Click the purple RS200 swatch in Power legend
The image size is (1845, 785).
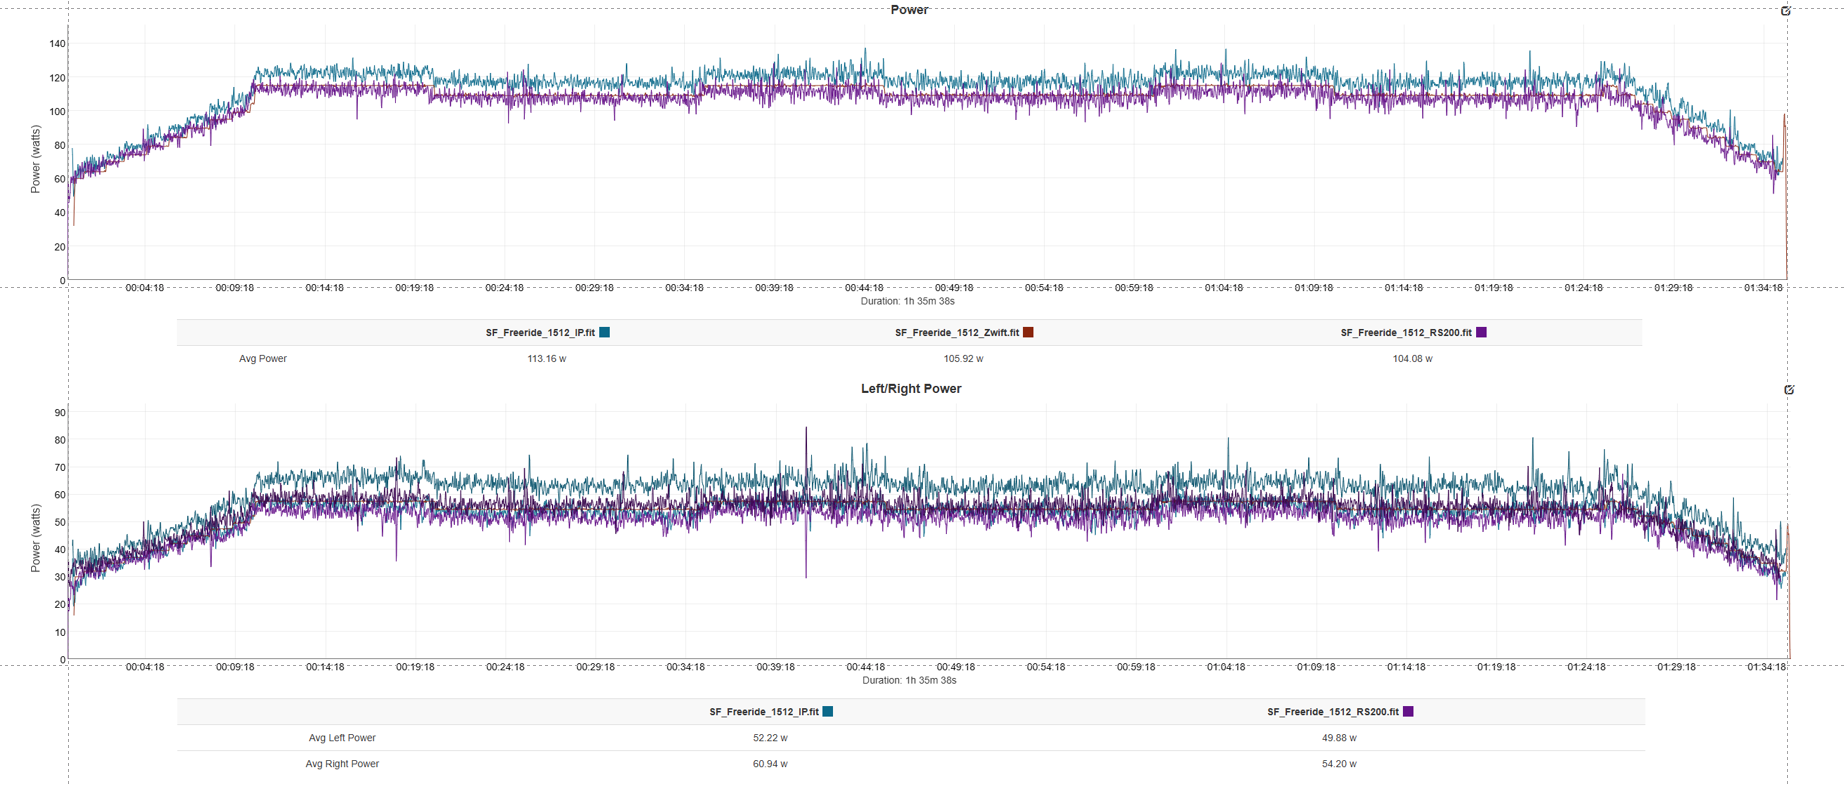tap(1481, 333)
